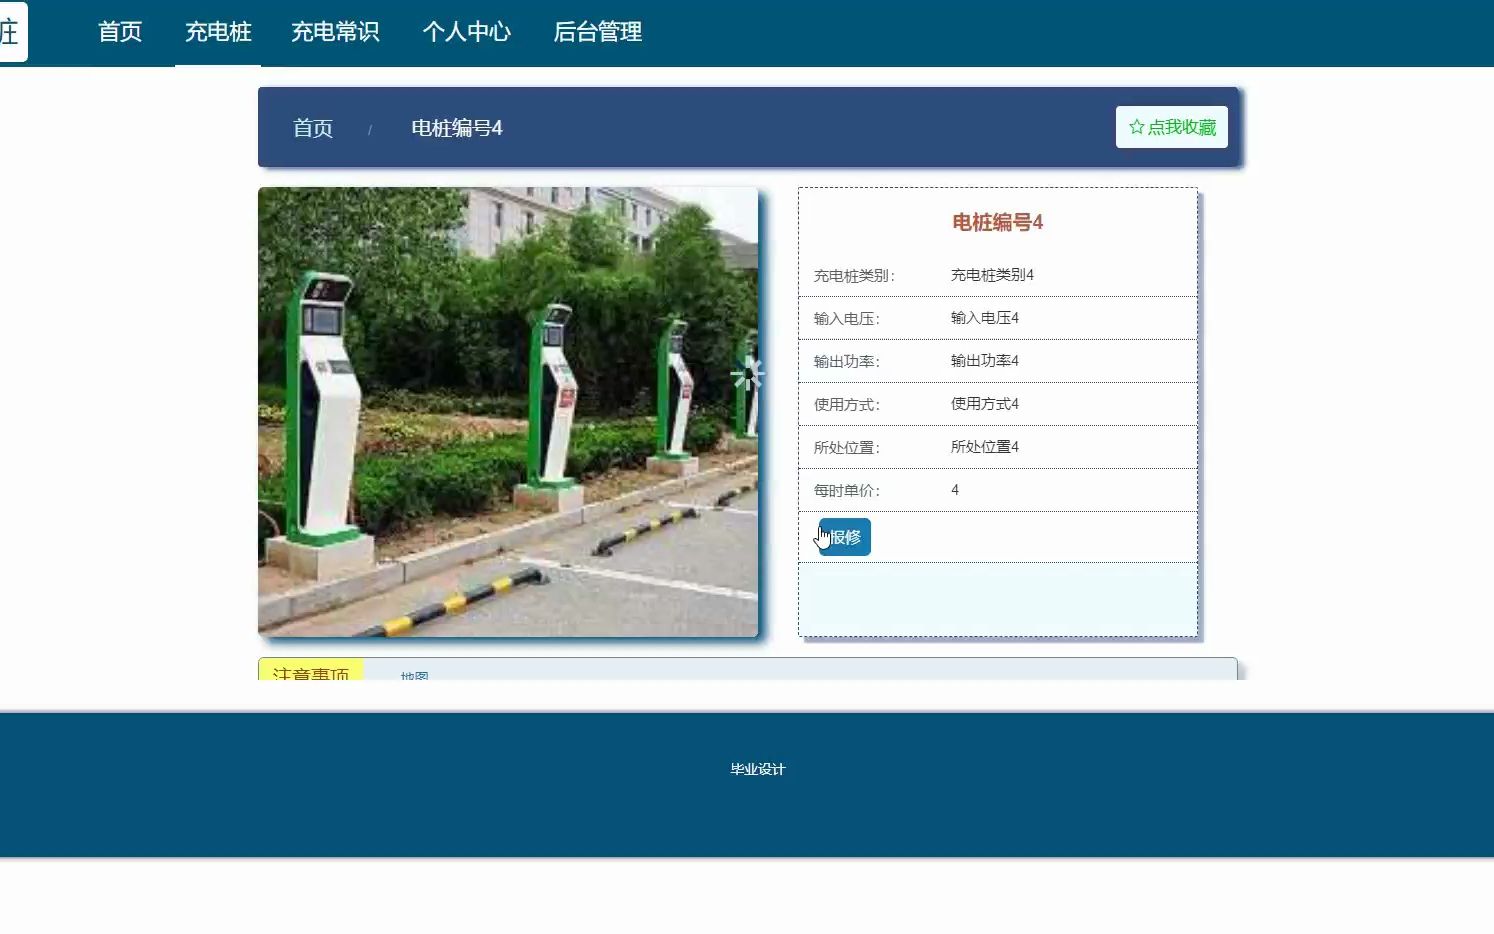Screen dimensions: 1494x934
Task: Click the charging pile photo
Action: point(508,412)
